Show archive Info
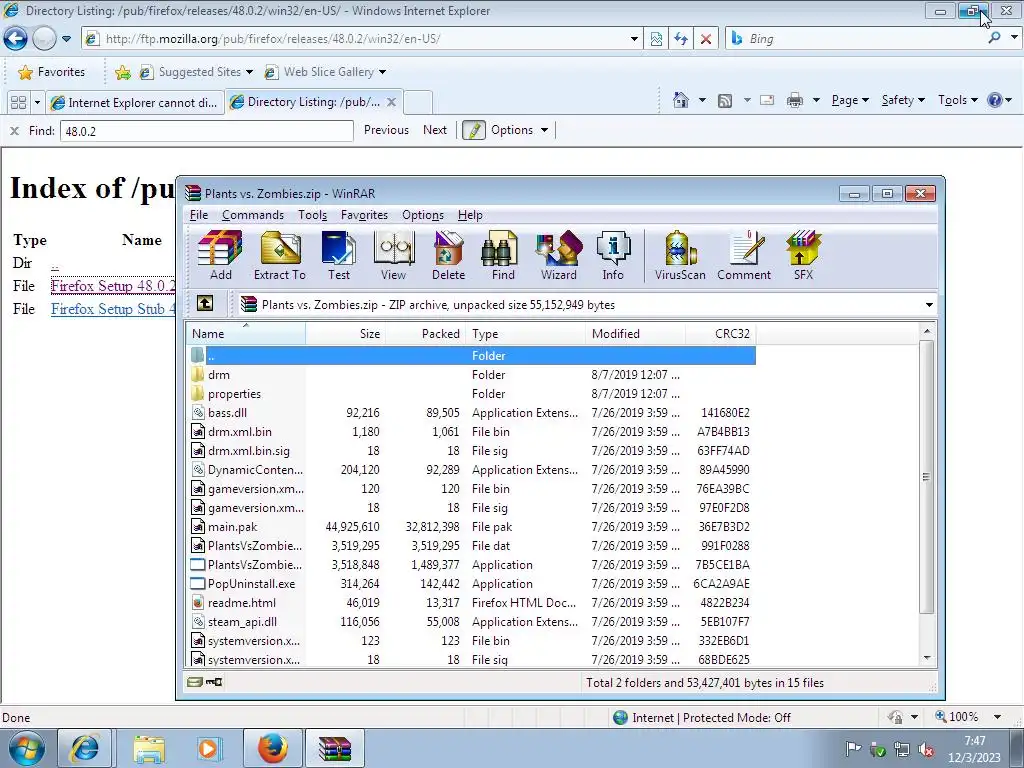The image size is (1024, 768). tap(613, 255)
